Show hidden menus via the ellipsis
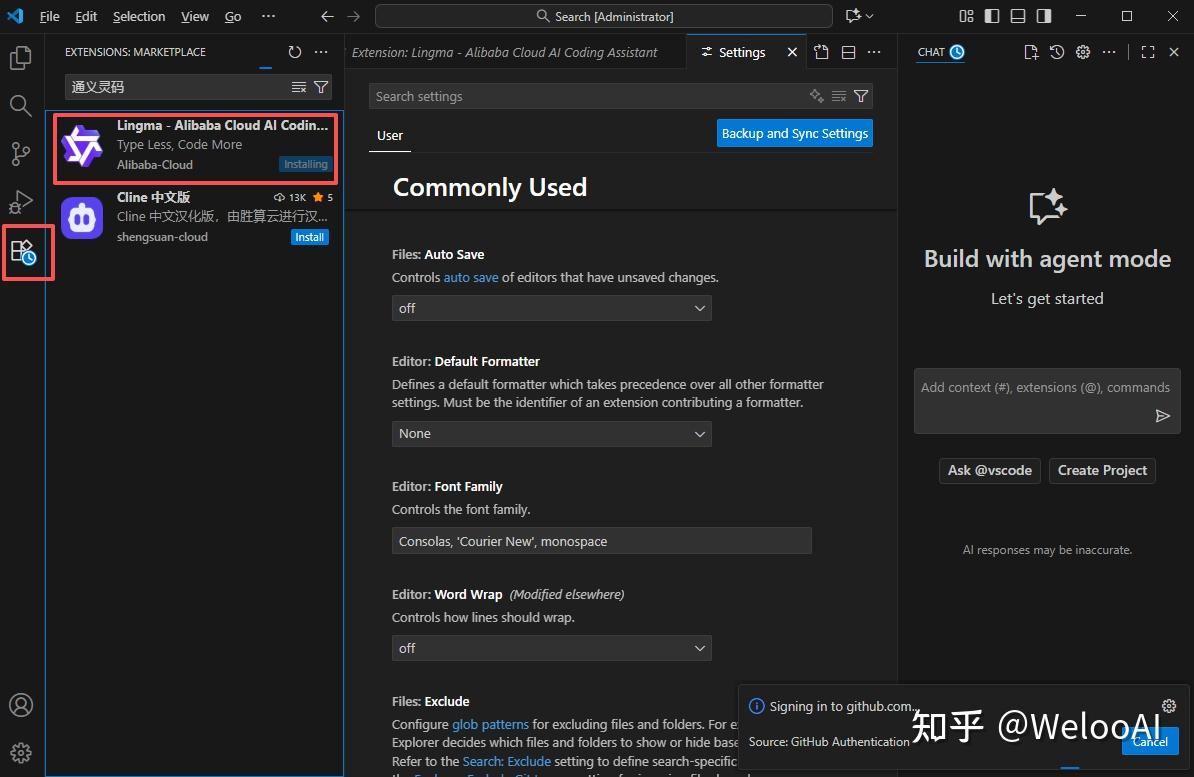The height and width of the screenshot is (777, 1194). click(268, 16)
